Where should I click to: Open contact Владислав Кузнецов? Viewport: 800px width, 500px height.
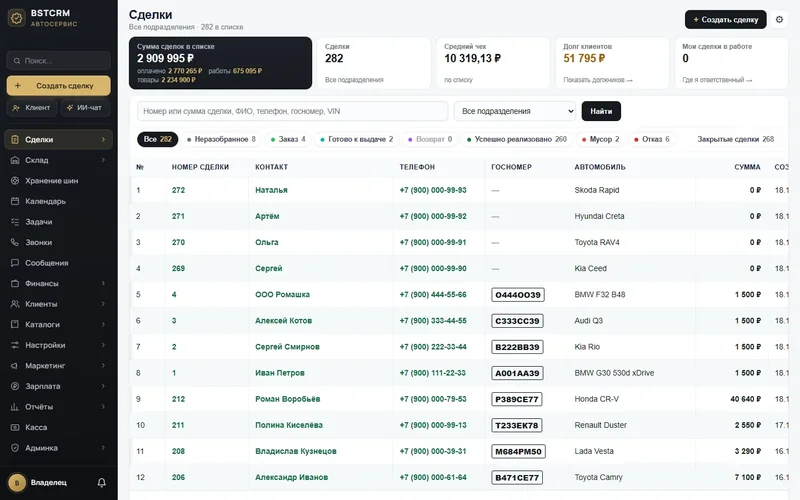coord(295,452)
